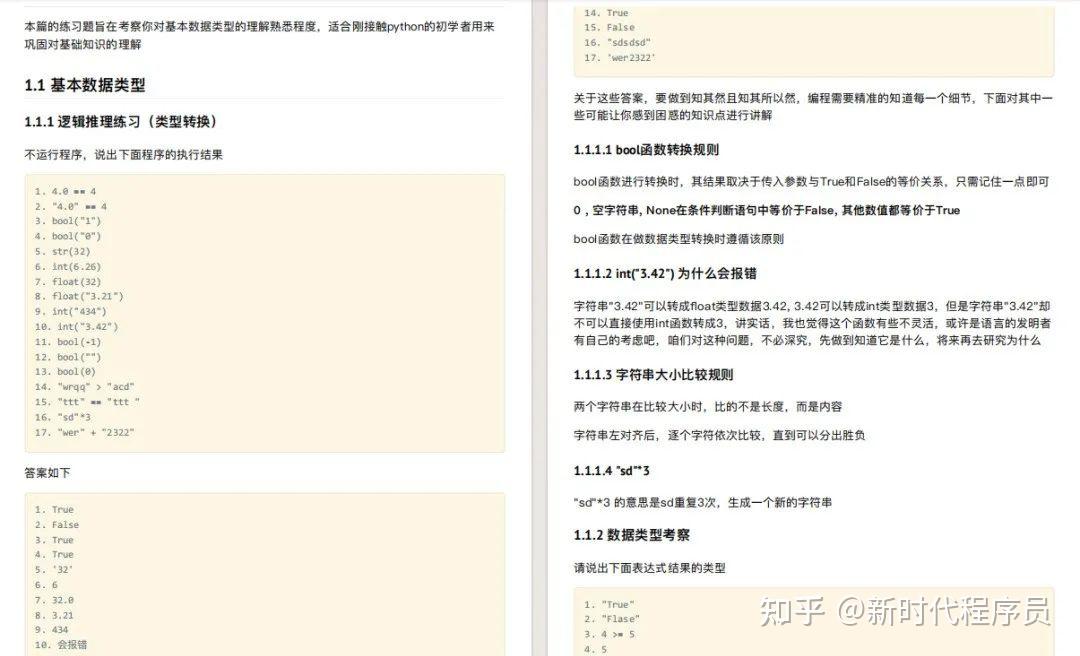Viewport: 1080px width, 656px height.
Task: Select the answer line 10. 会报错
Action: (60, 644)
